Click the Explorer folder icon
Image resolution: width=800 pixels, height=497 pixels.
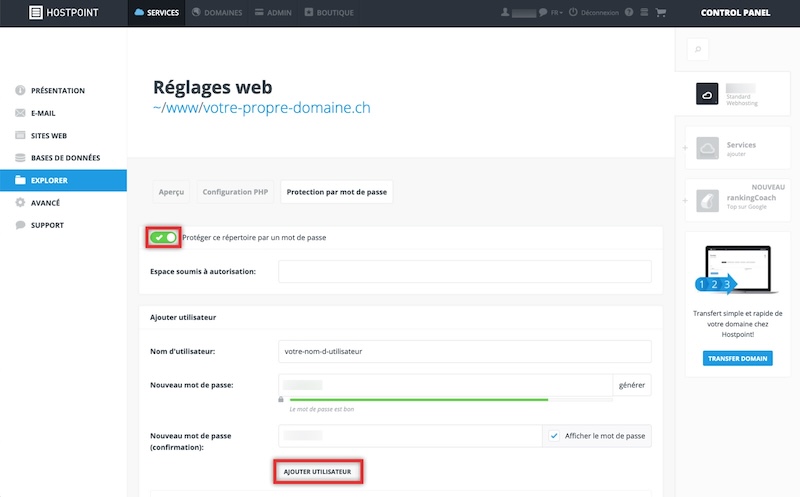pyautogui.click(x=20, y=180)
